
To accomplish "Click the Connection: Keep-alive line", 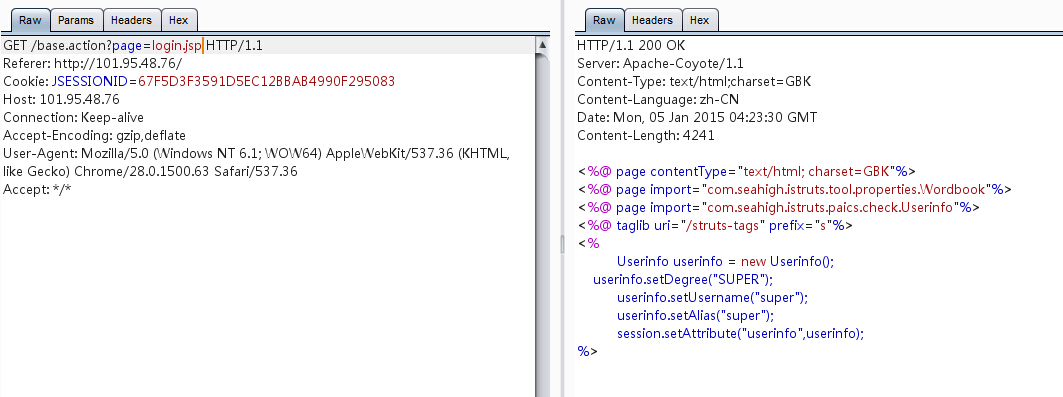I will 73,117.
